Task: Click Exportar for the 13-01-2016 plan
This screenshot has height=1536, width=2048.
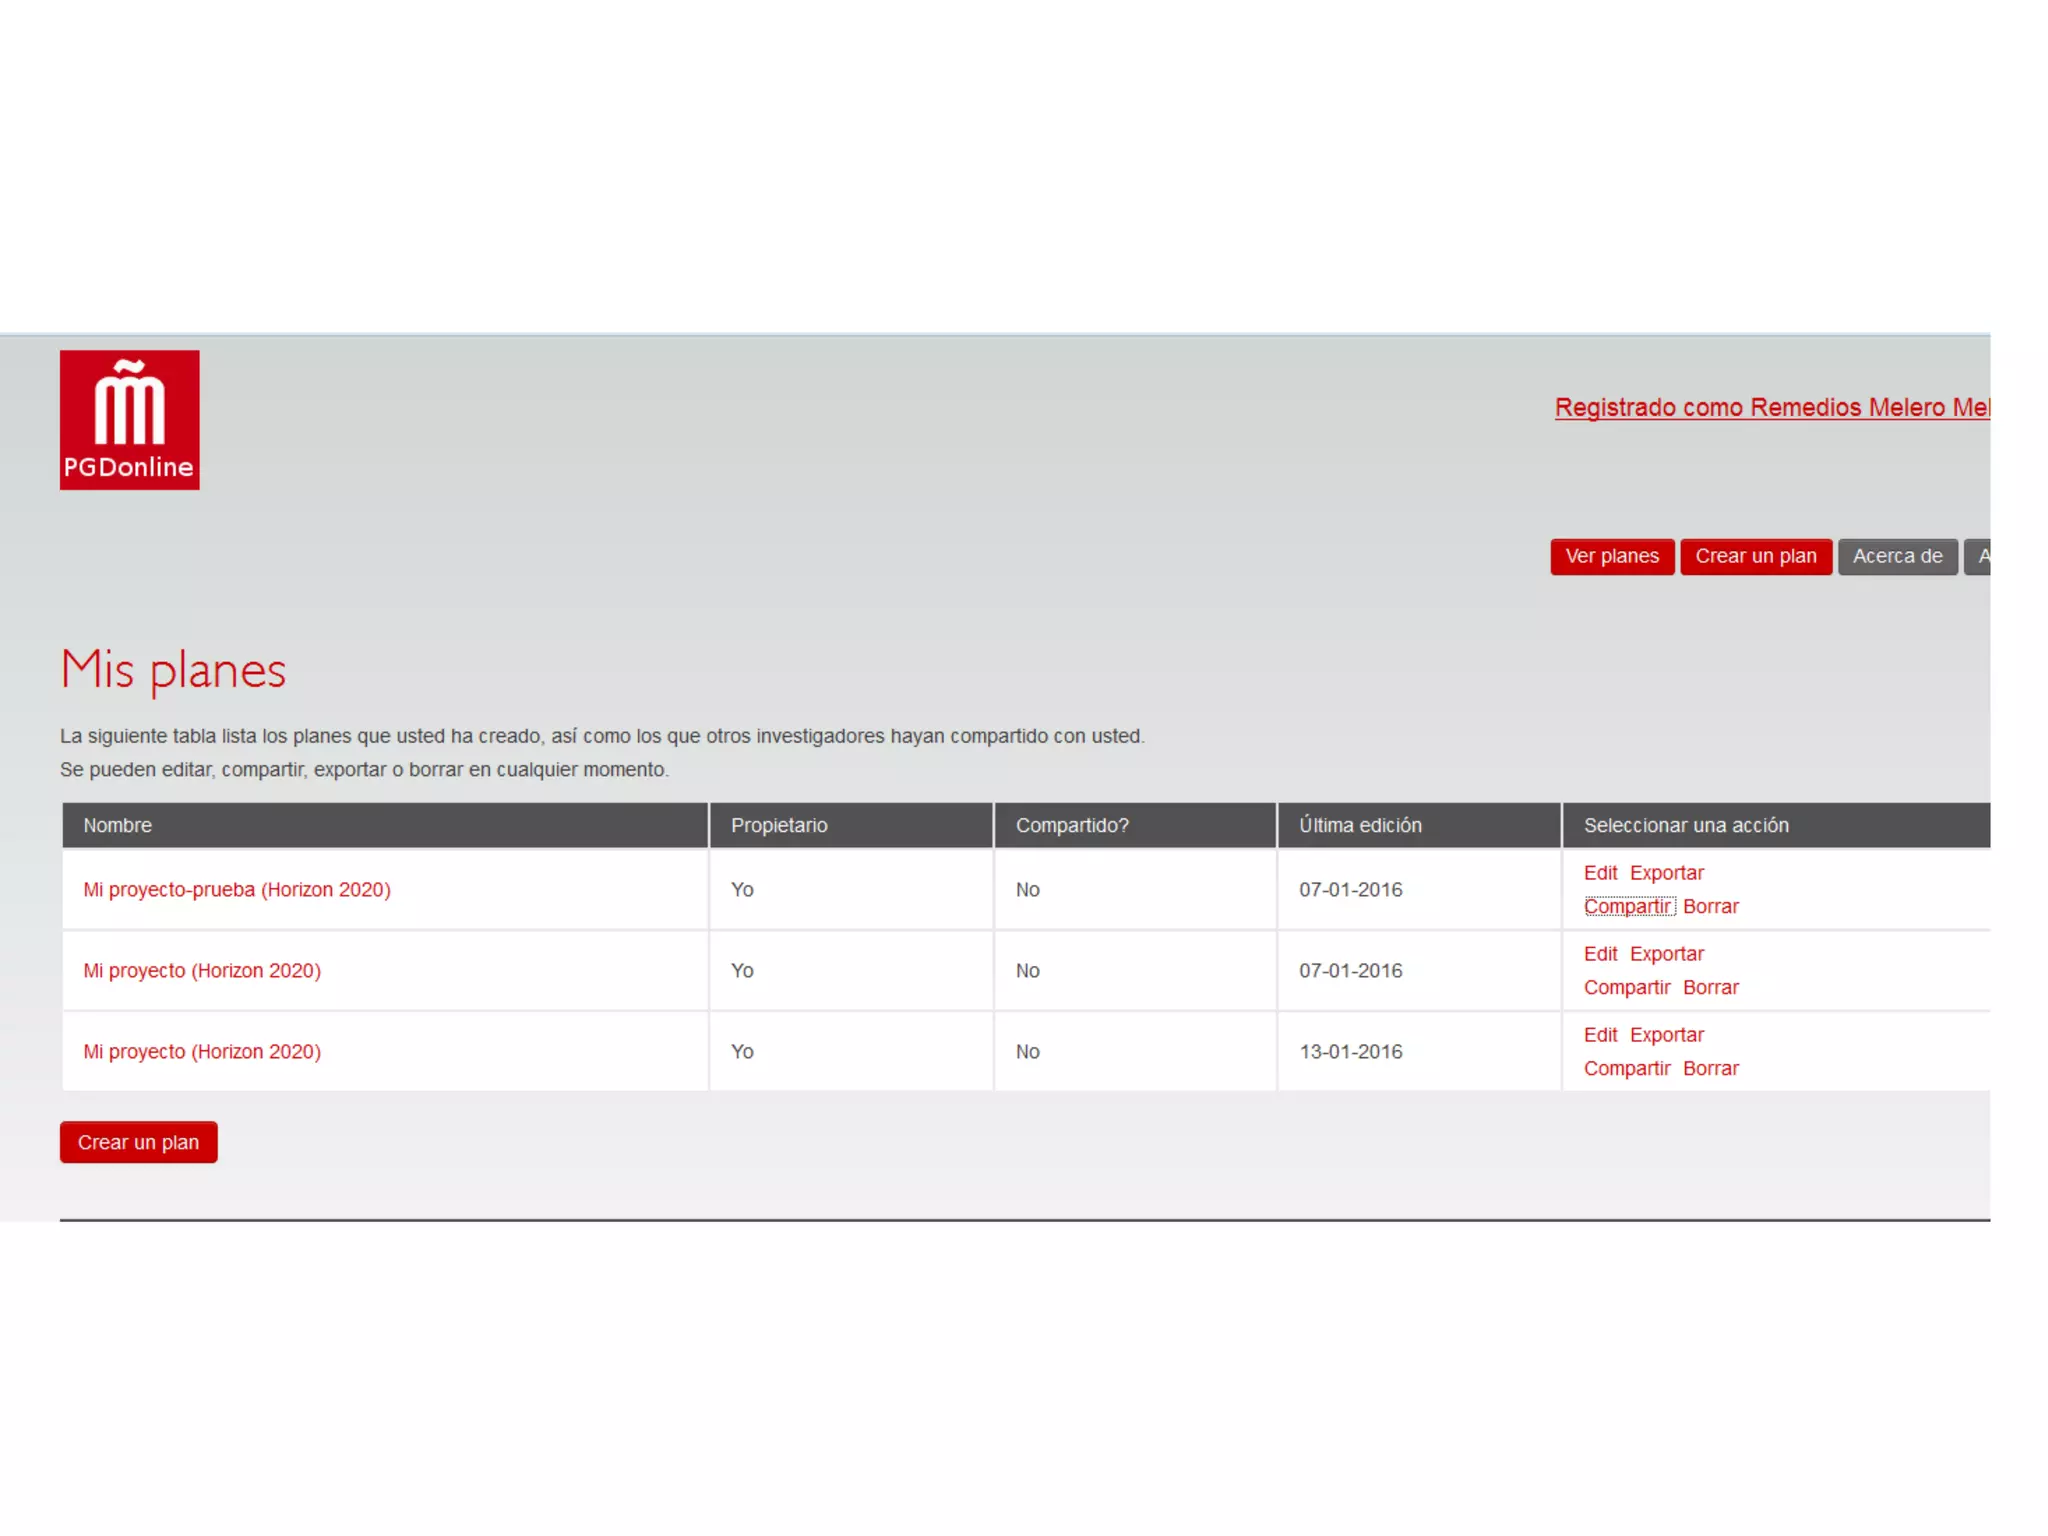Action: pos(1666,1034)
